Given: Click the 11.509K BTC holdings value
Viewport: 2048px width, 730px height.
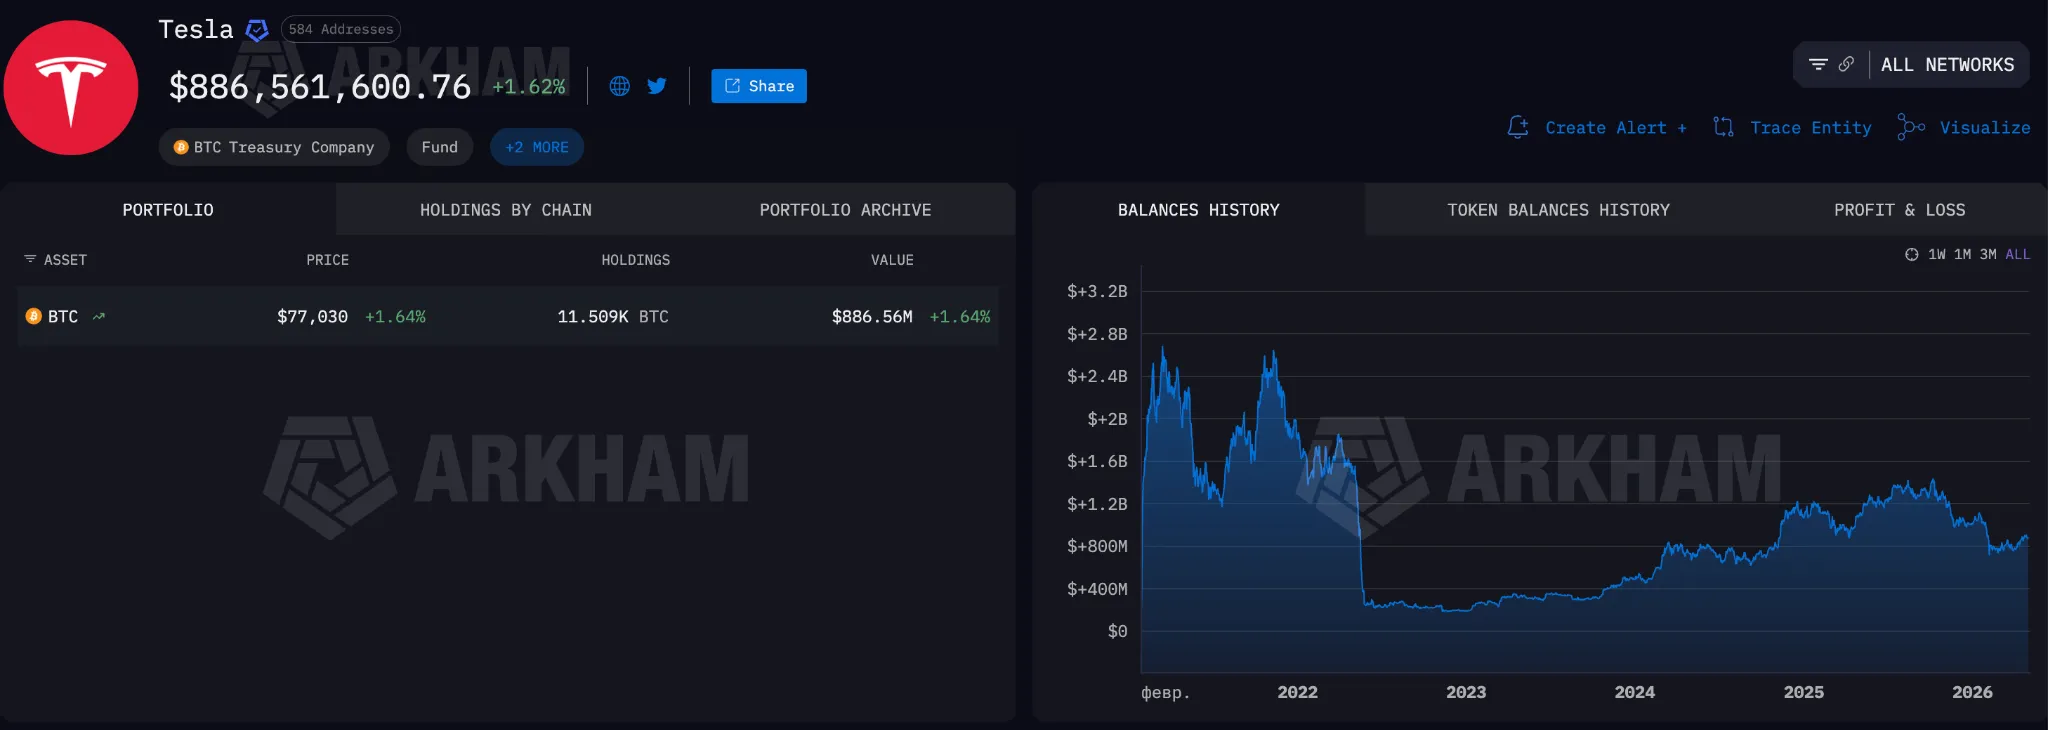Looking at the screenshot, I should click(613, 317).
